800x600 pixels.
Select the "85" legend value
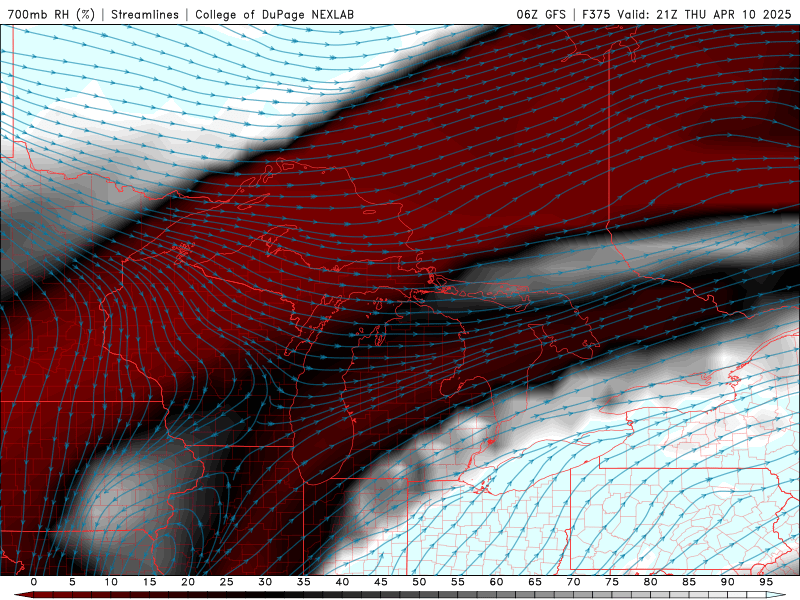688,582
